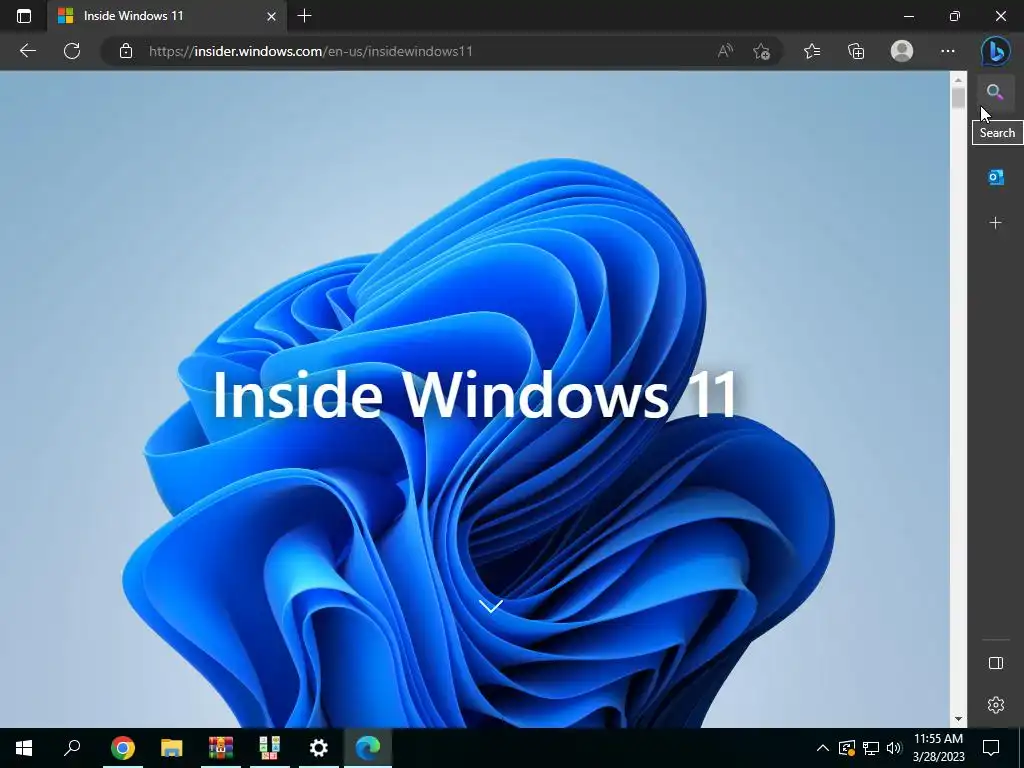
Task: Click the scrollbar up arrow
Action: 958,80
